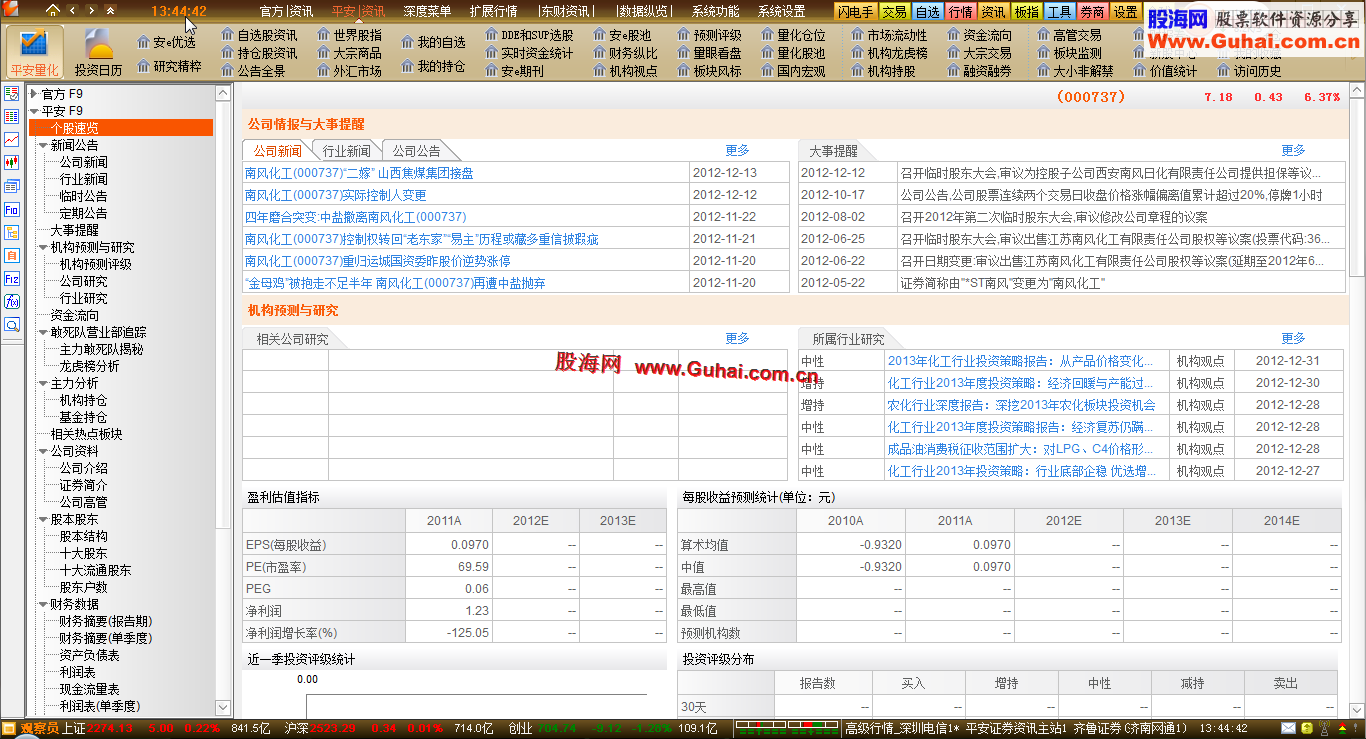
Task: Open the 投资日历 calendar icon
Action: [x=98, y=52]
